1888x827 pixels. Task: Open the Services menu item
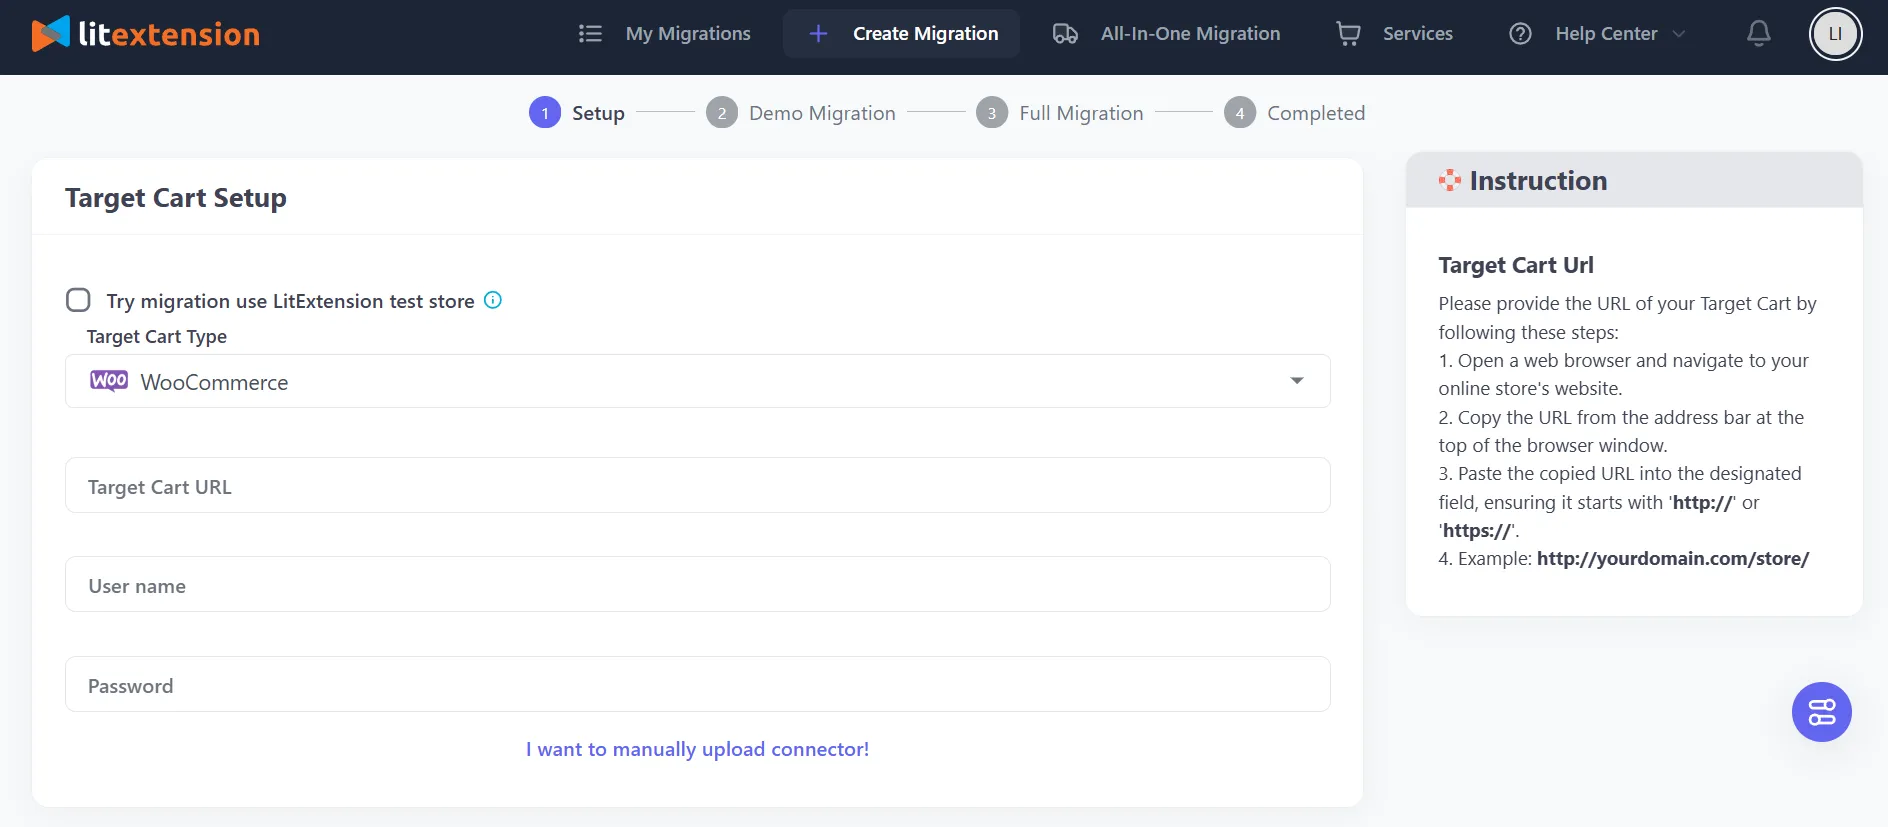(1418, 34)
